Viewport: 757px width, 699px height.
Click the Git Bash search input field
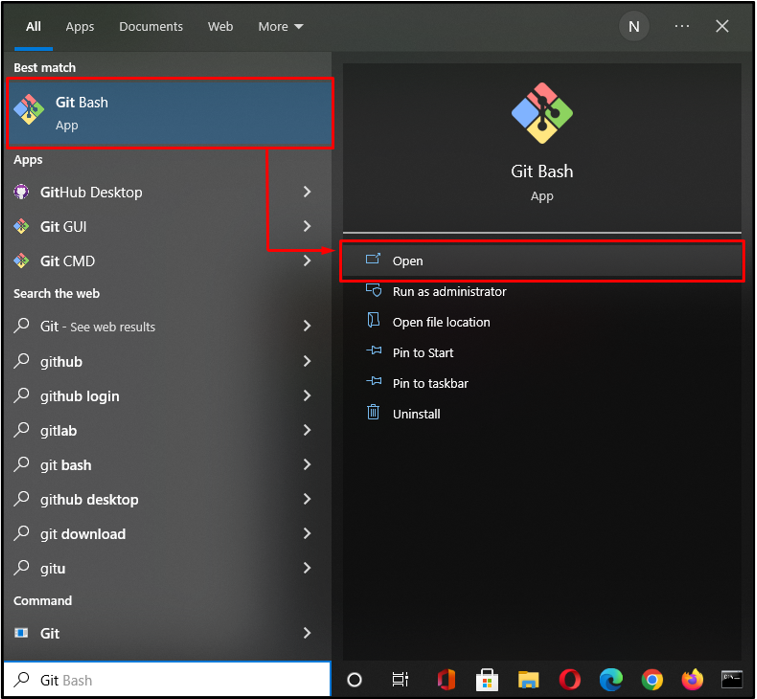pyautogui.click(x=167, y=680)
